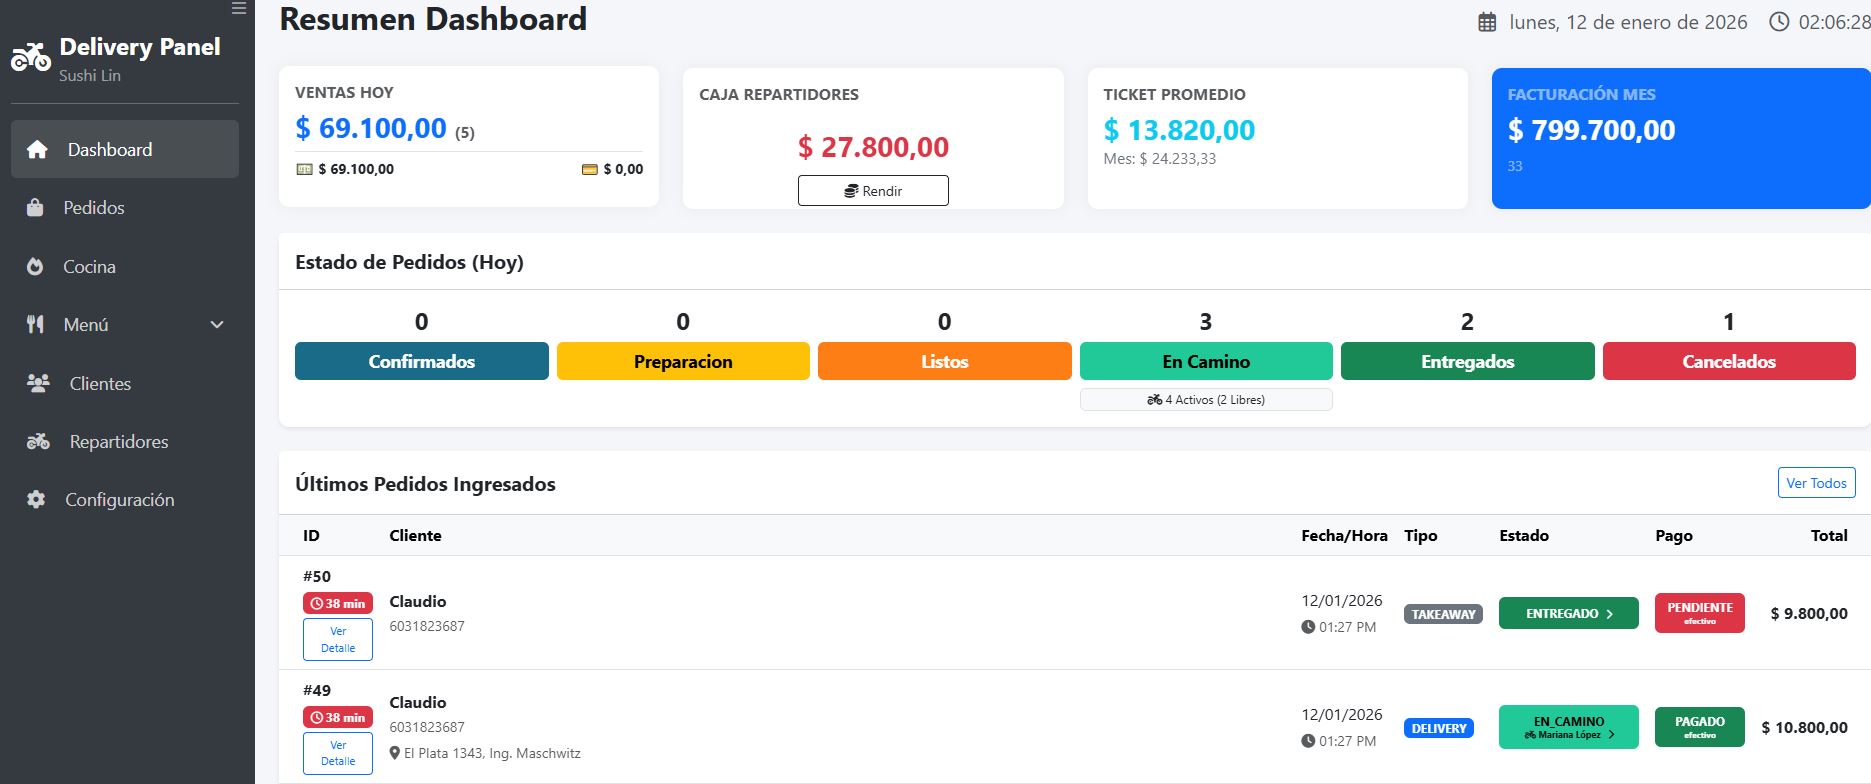
Task: Click the Ver Todos button
Action: point(1816,483)
